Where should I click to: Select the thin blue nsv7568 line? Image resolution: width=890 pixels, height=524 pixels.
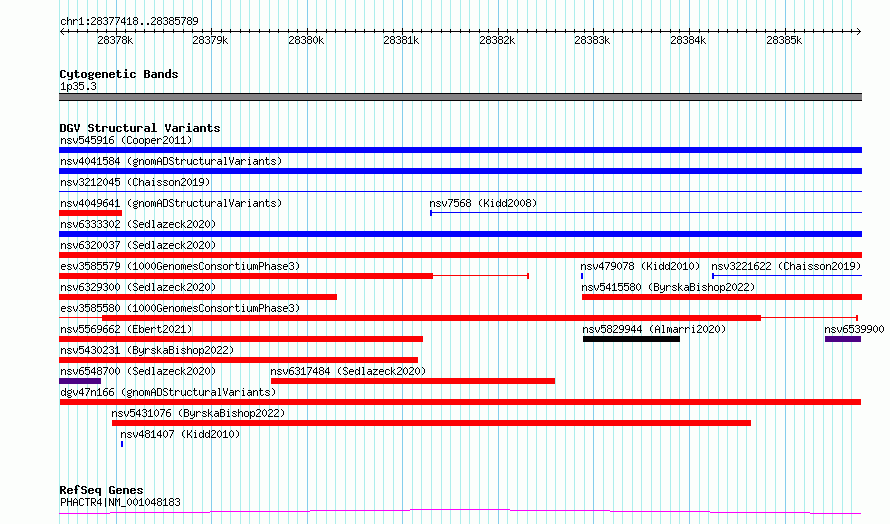point(646,213)
